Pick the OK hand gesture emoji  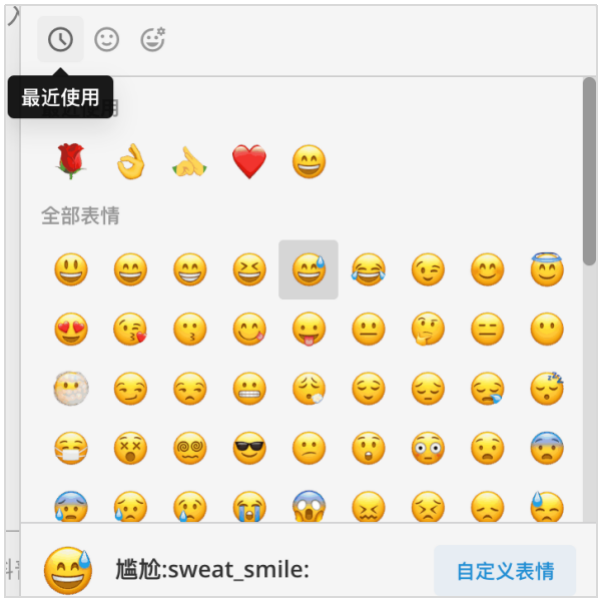coord(131,161)
